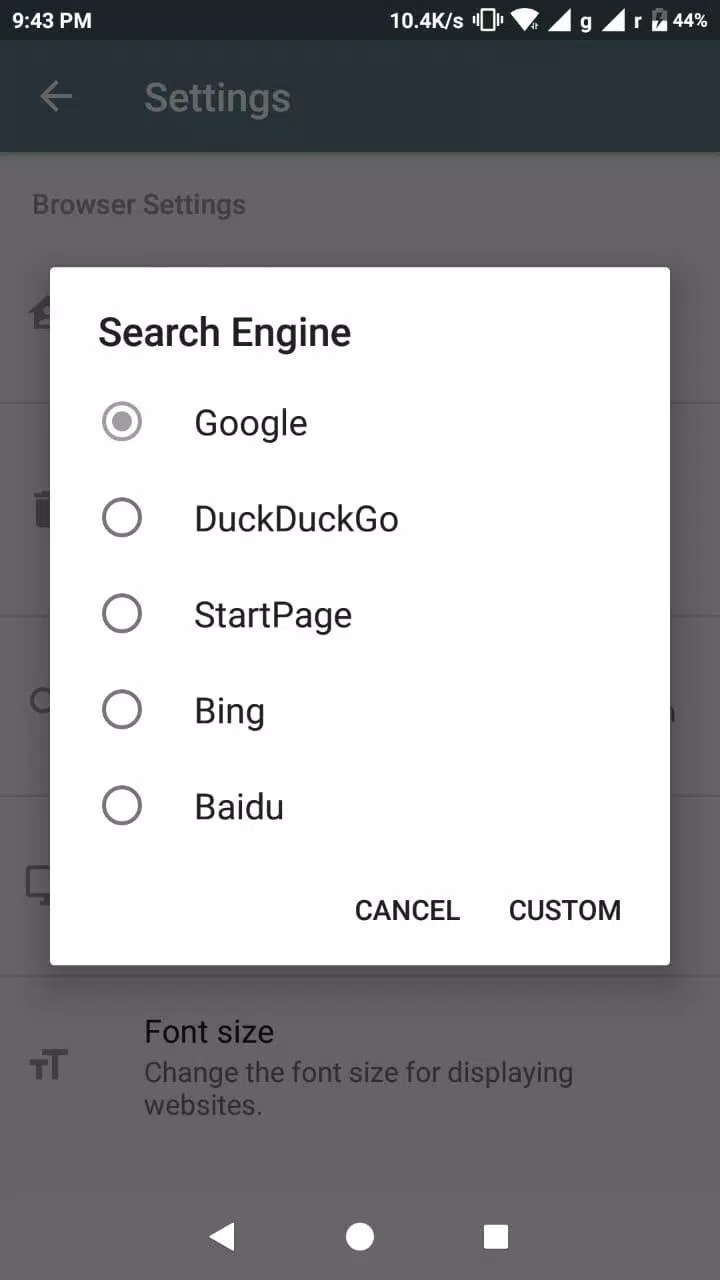Image resolution: width=720 pixels, height=1280 pixels.
Task: Tap the CANCEL button
Action: [x=407, y=910]
